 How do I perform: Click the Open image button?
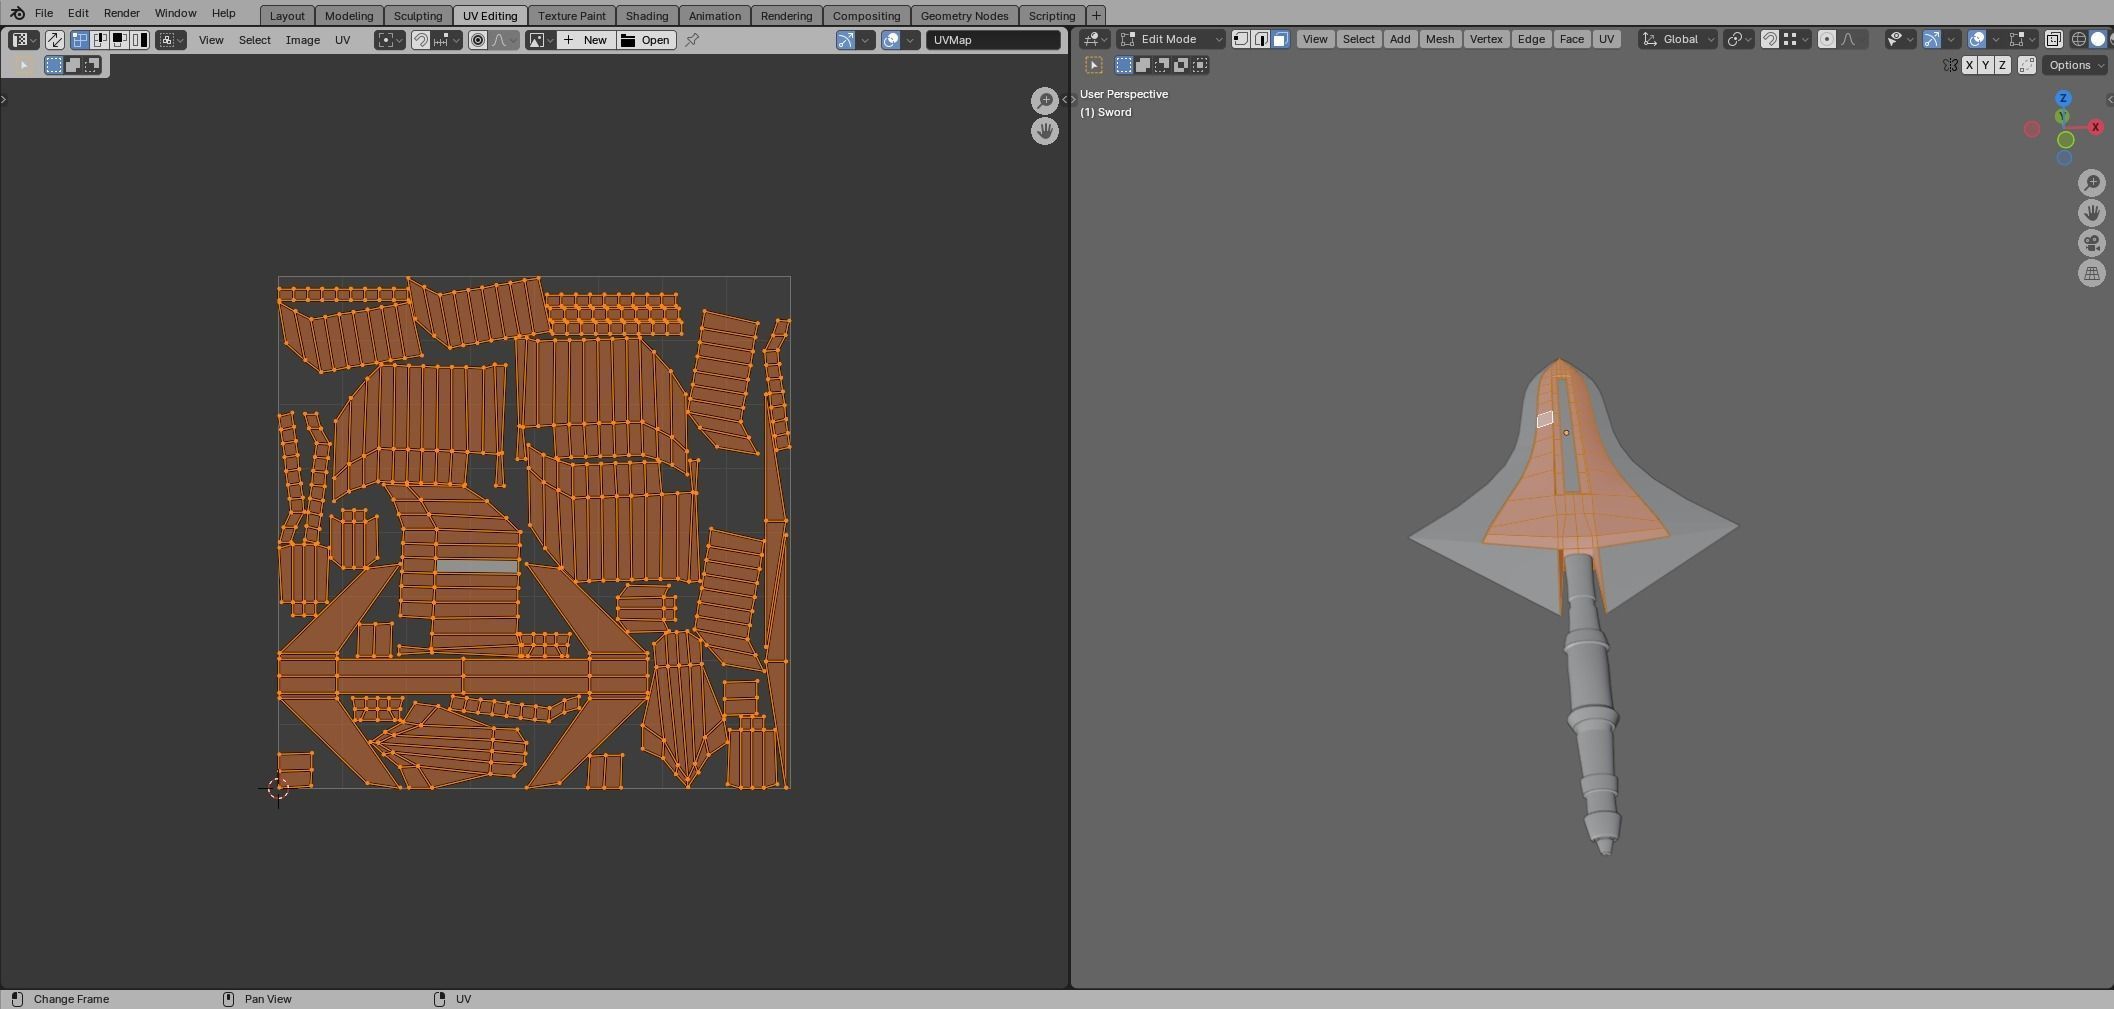[646, 40]
